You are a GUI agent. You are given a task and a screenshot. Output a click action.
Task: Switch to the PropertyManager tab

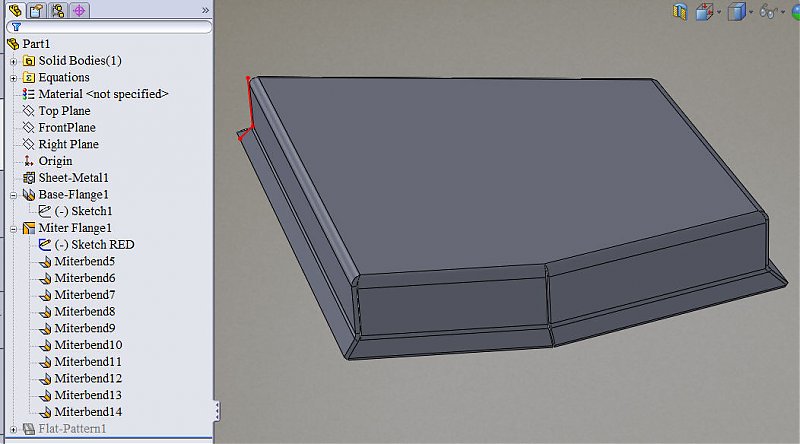(36, 10)
